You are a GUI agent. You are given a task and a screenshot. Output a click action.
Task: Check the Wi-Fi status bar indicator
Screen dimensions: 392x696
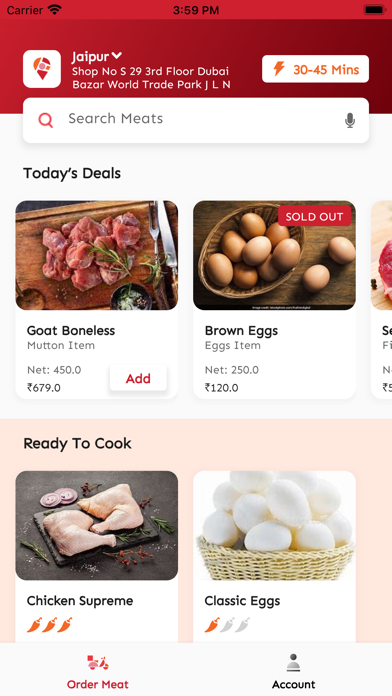(x=54, y=10)
